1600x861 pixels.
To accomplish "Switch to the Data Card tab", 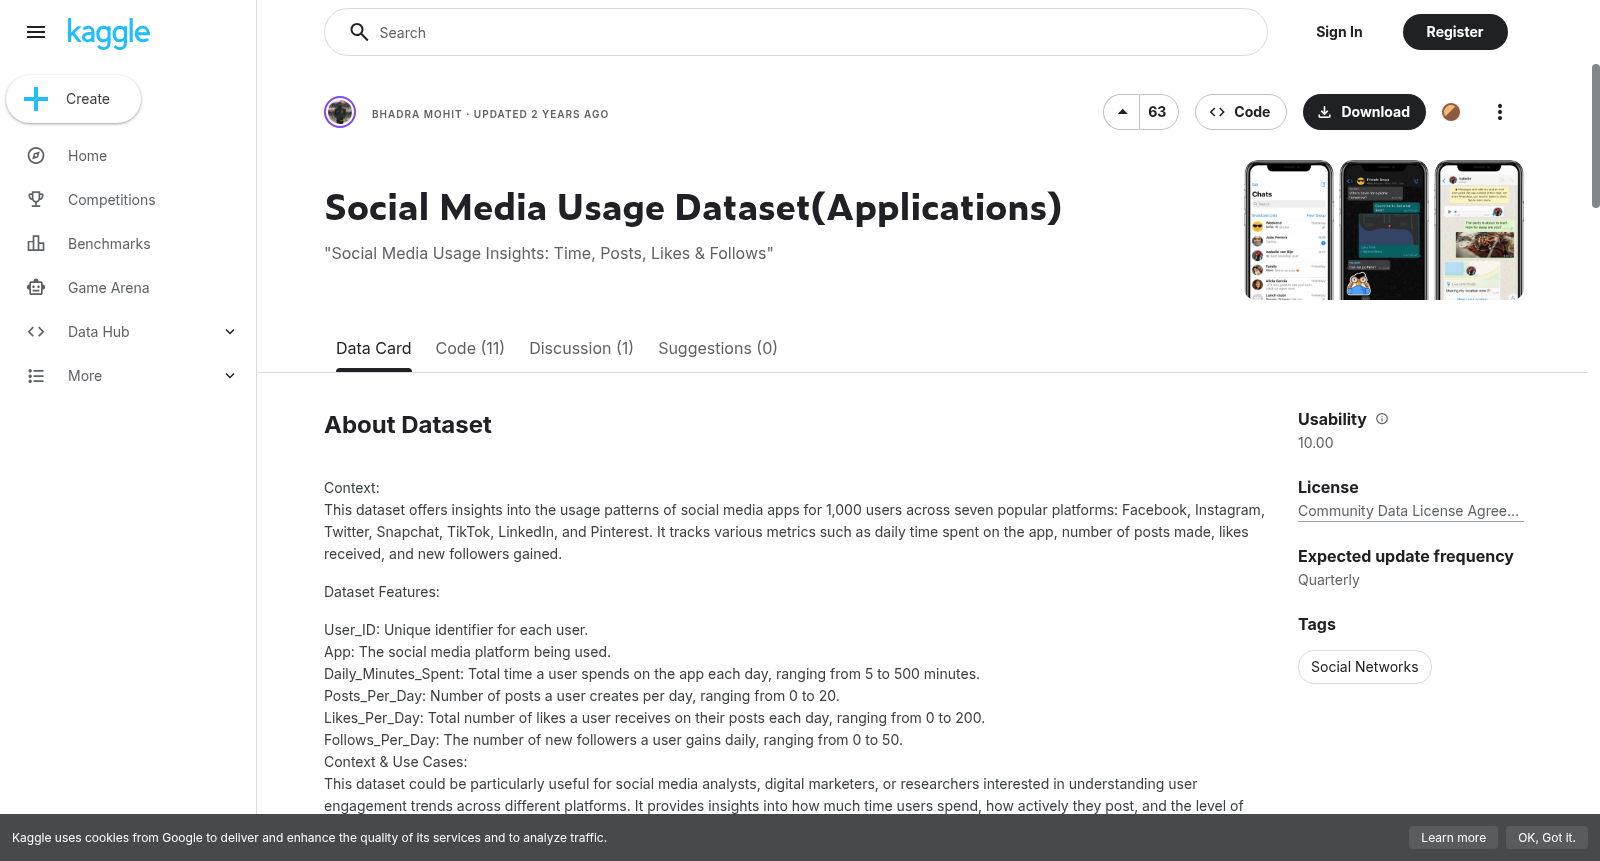I will click(374, 348).
